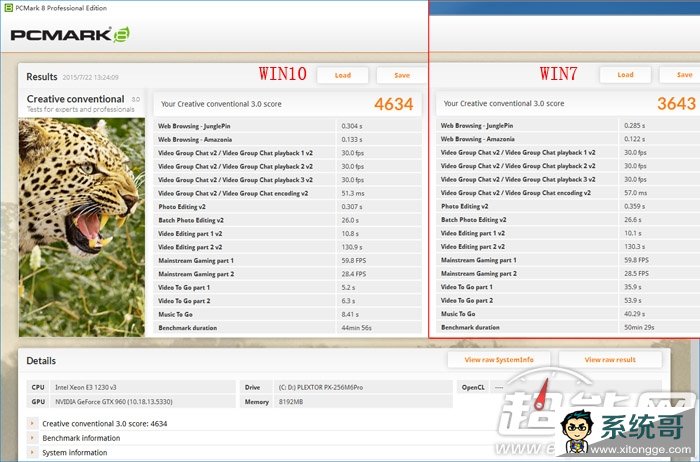The image size is (700, 462).
Task: Select Video Group Chat encoding v2 row in WIN10
Action: tap(288, 193)
